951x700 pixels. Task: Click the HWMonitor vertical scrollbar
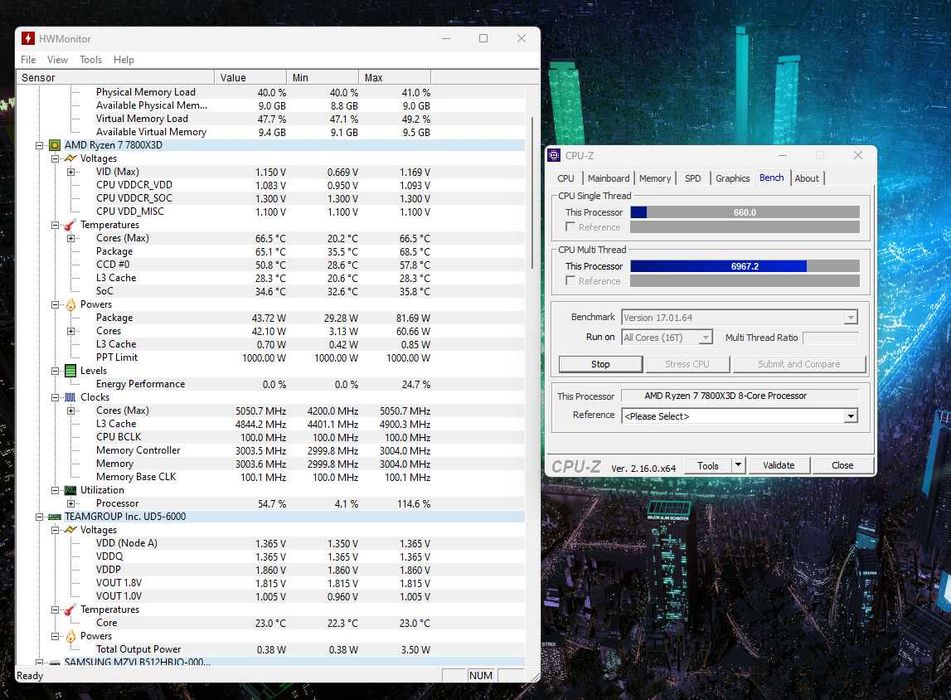pos(533,193)
